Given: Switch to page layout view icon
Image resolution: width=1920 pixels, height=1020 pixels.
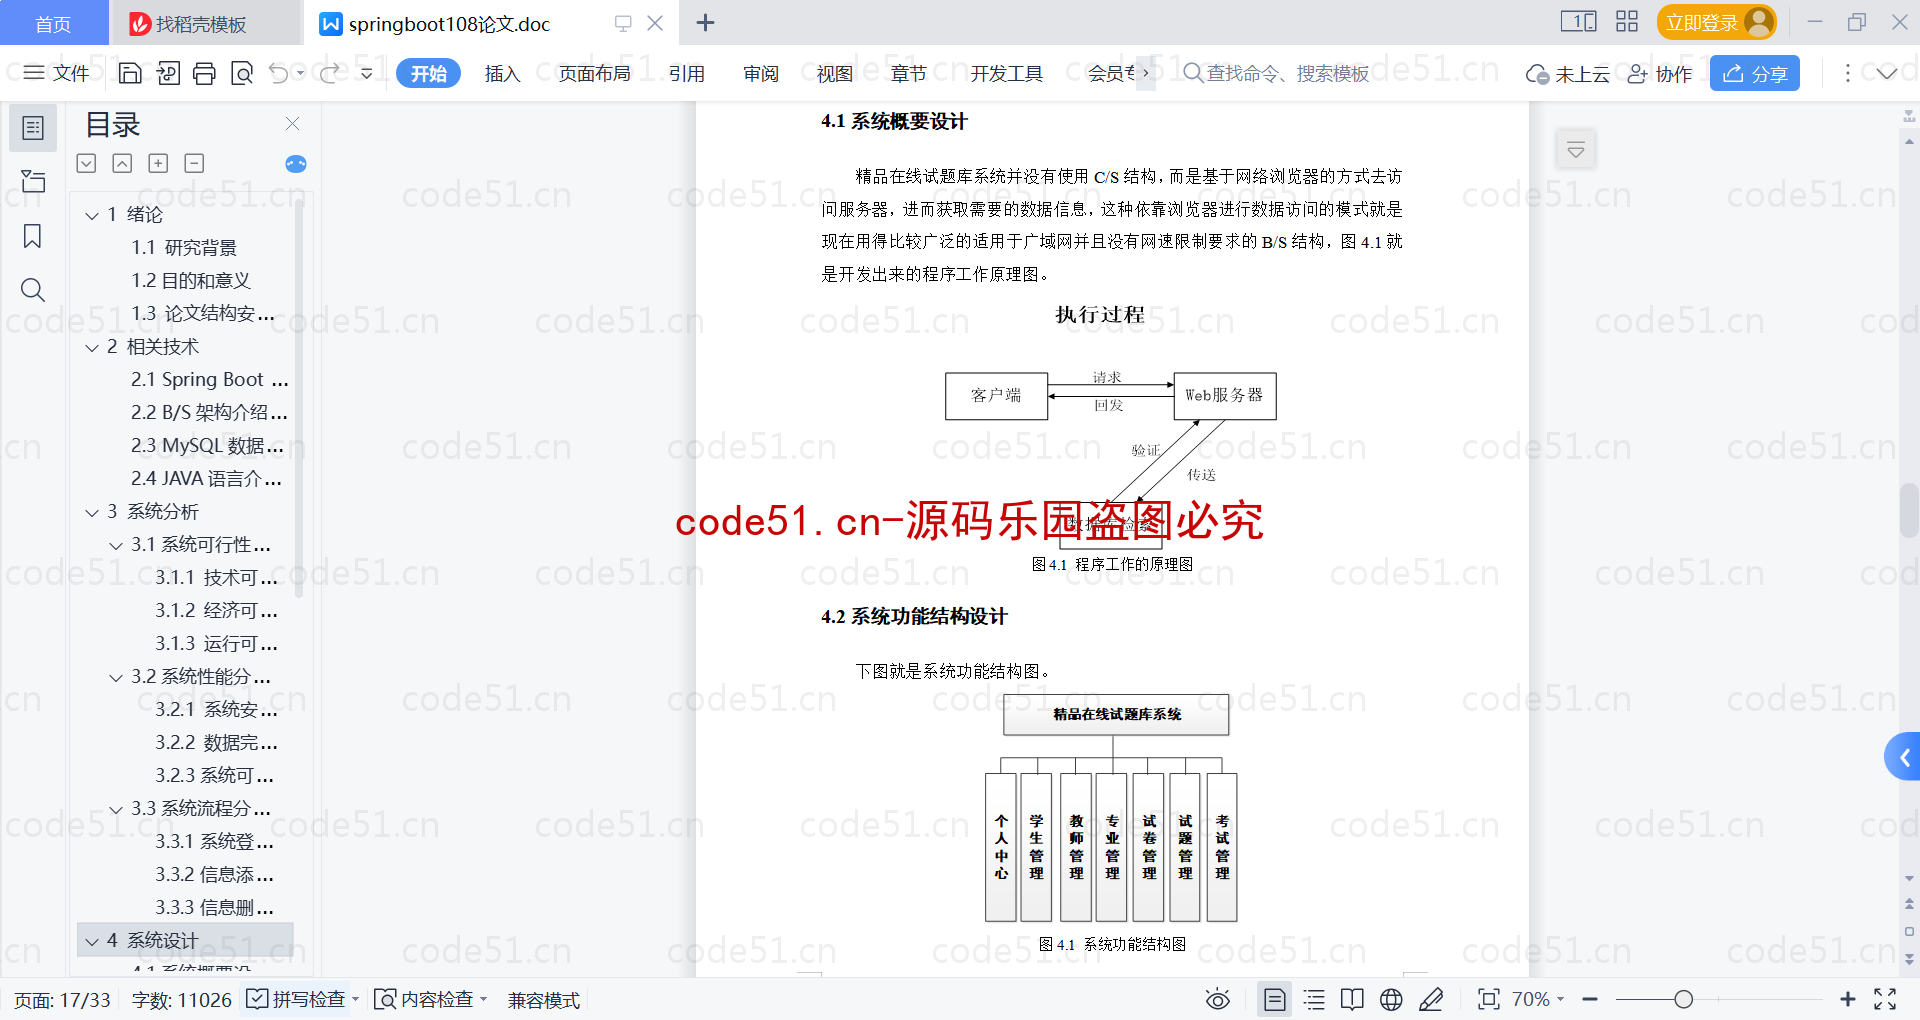Looking at the screenshot, I should coord(1275,999).
